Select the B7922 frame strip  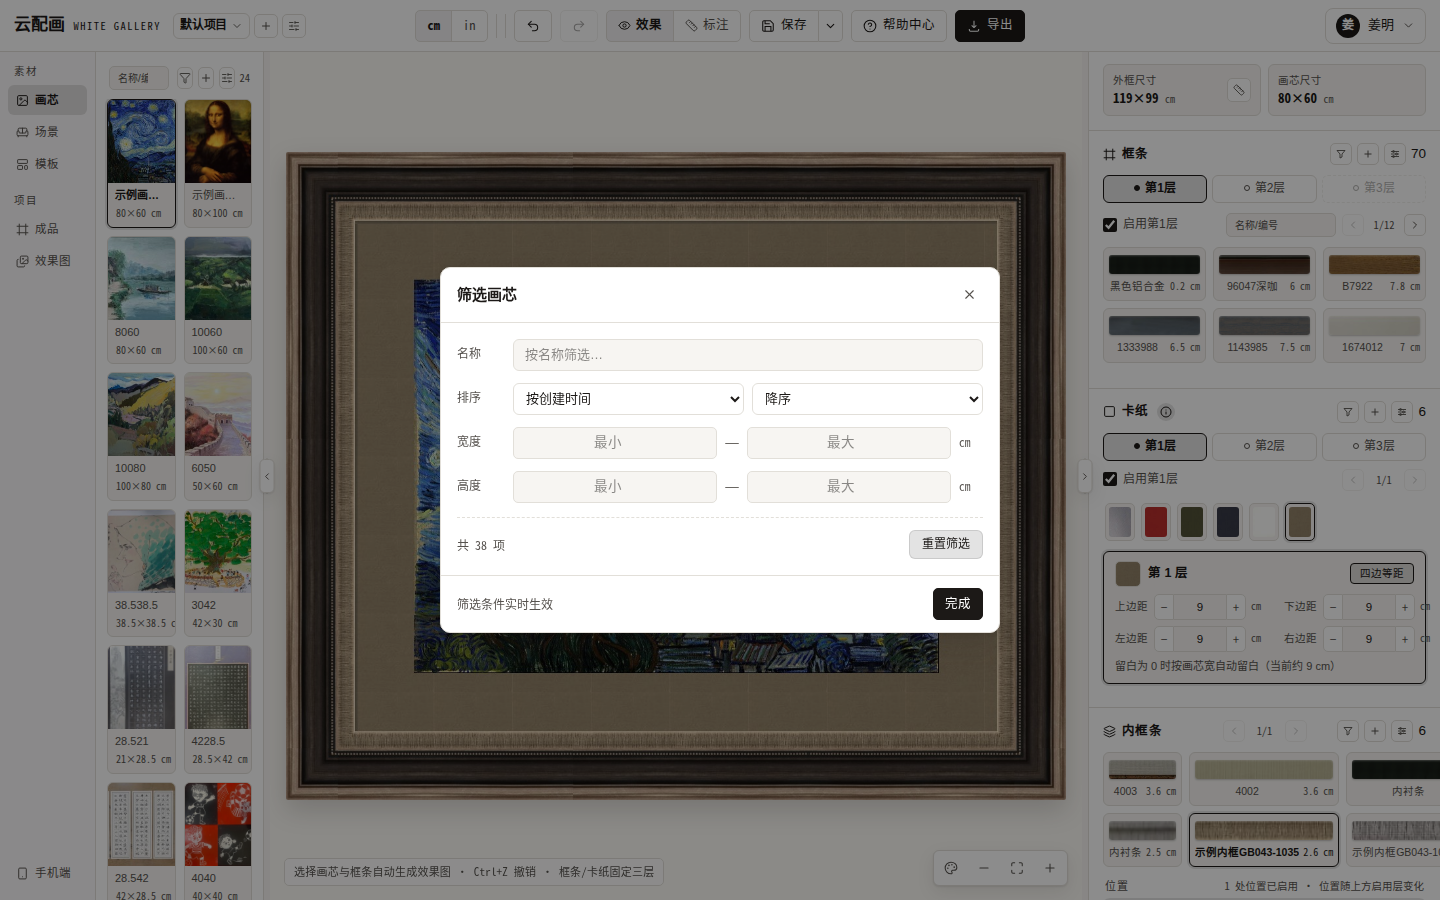coord(1374,273)
